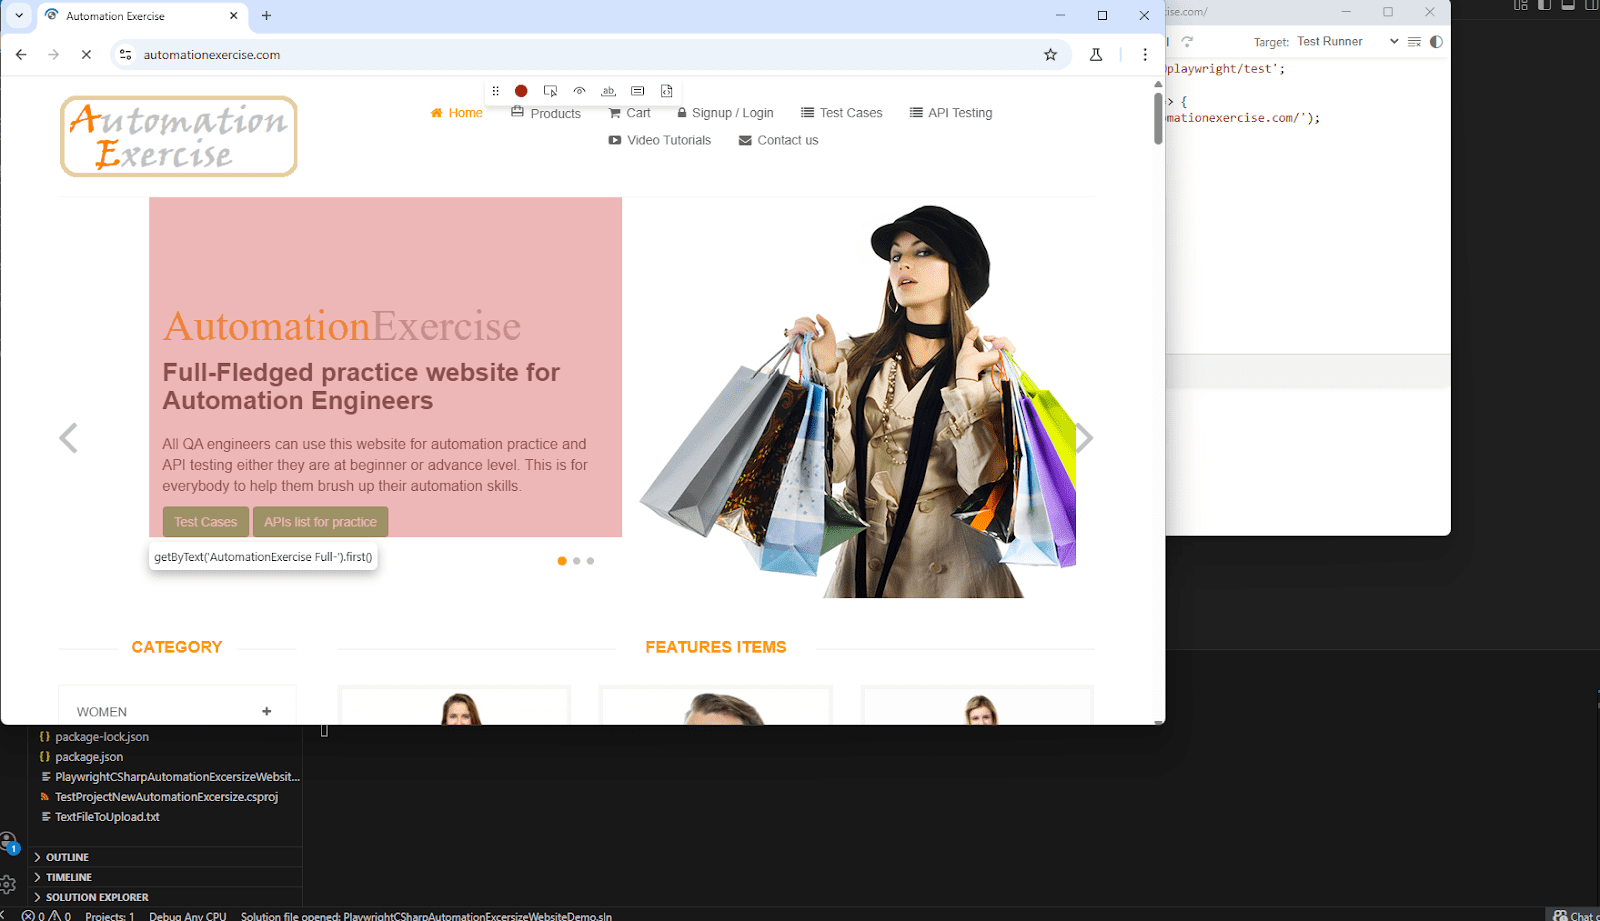Screen dimensions: 1600x921
Task: Toggle the inspector color theme
Action: pyautogui.click(x=1436, y=42)
